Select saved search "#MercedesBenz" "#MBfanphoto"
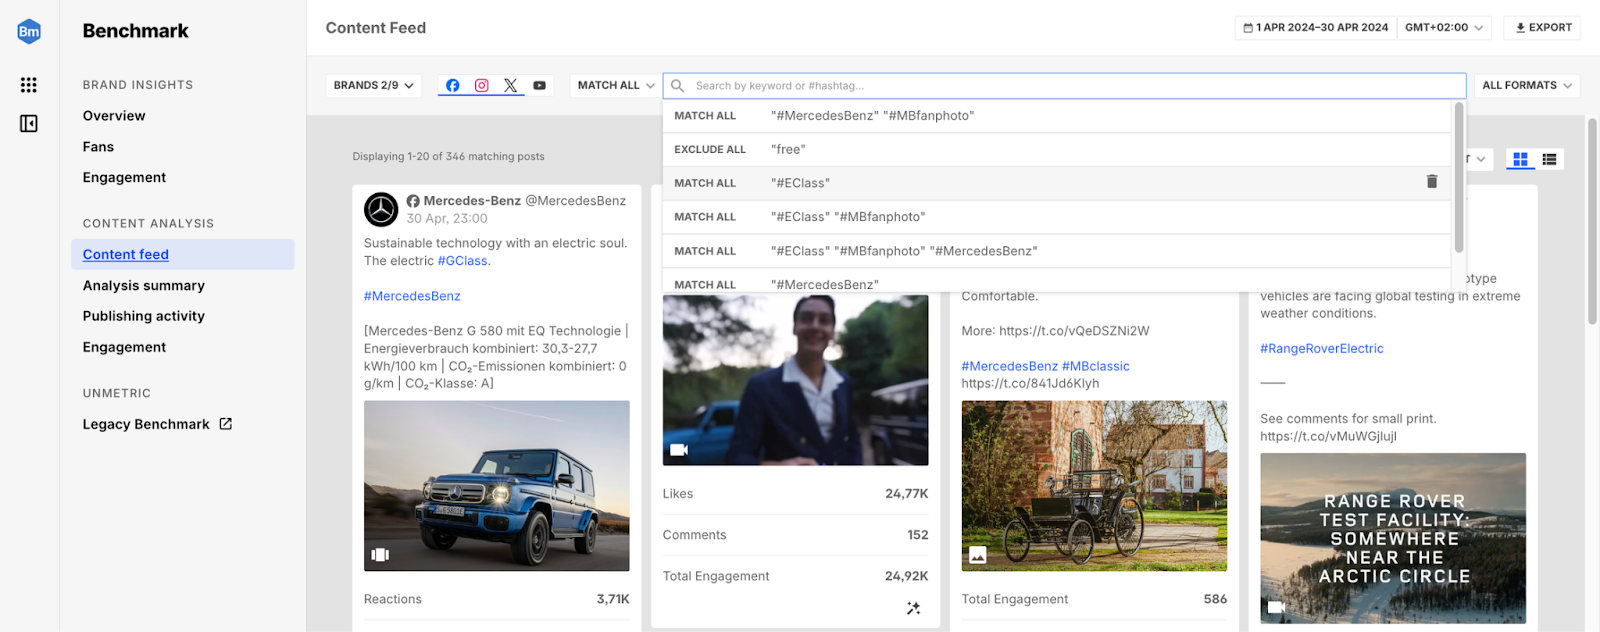 coord(1056,116)
